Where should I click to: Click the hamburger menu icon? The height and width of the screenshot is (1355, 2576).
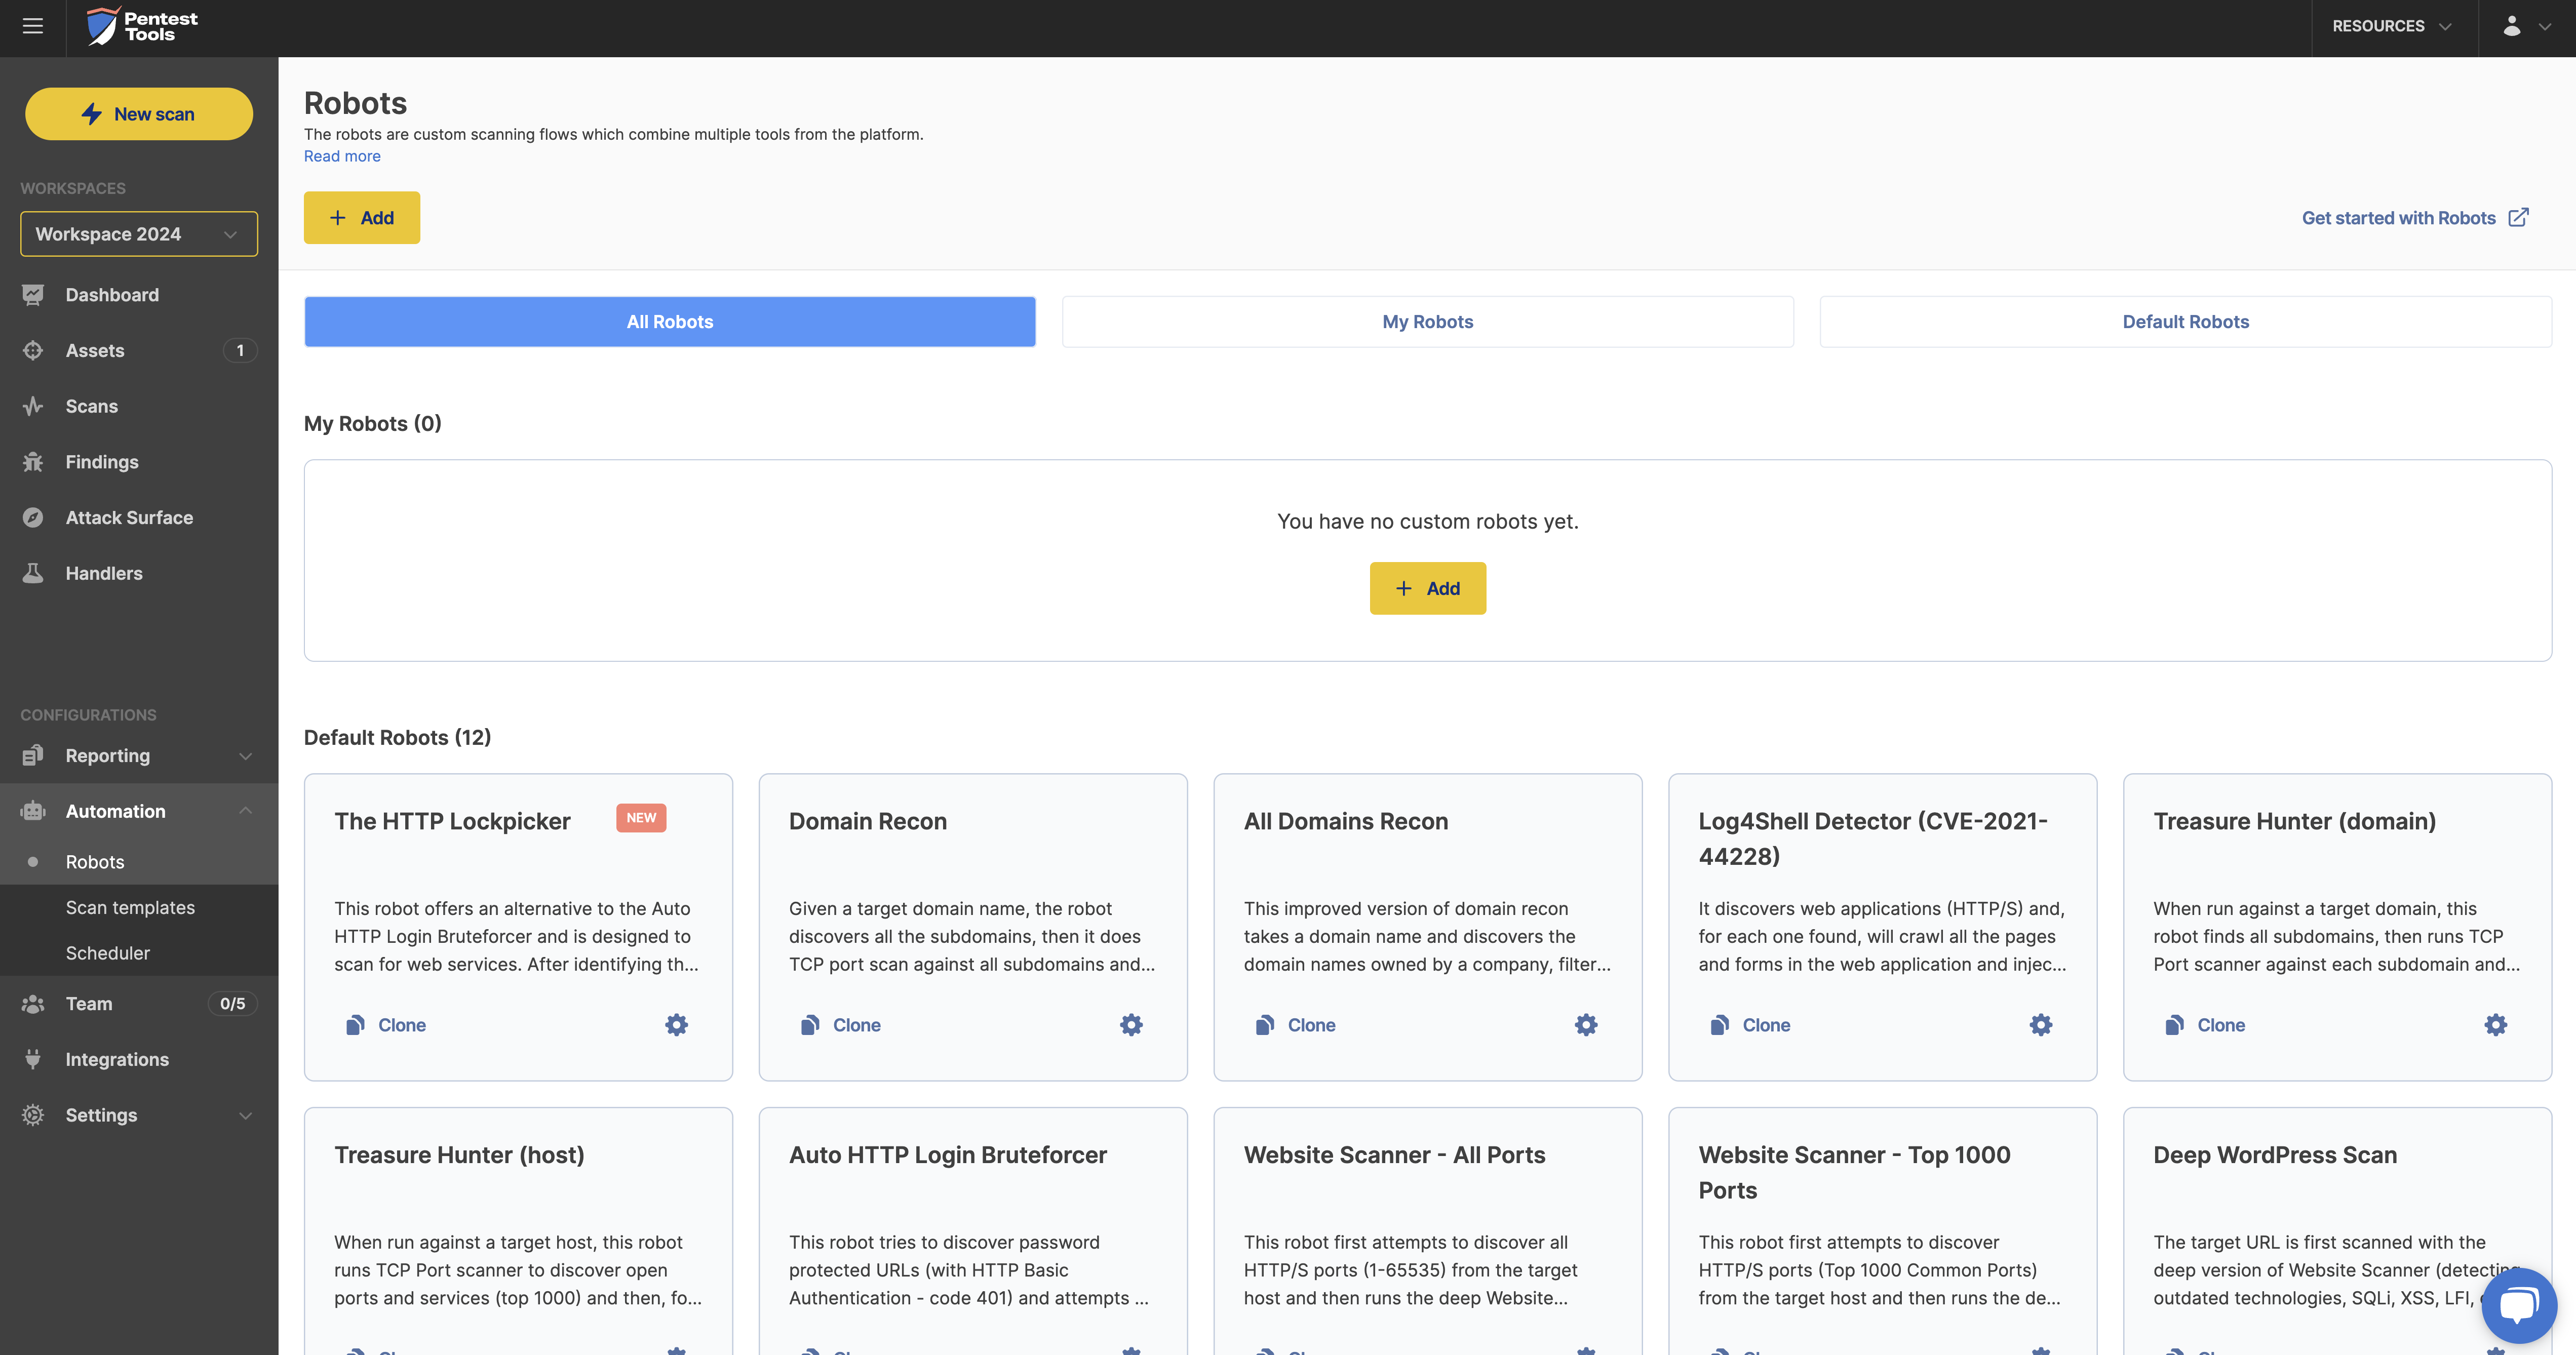point(32,26)
